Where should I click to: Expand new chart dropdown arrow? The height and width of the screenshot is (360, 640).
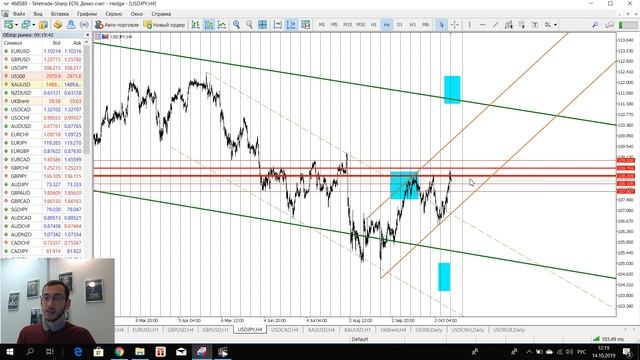16,25
